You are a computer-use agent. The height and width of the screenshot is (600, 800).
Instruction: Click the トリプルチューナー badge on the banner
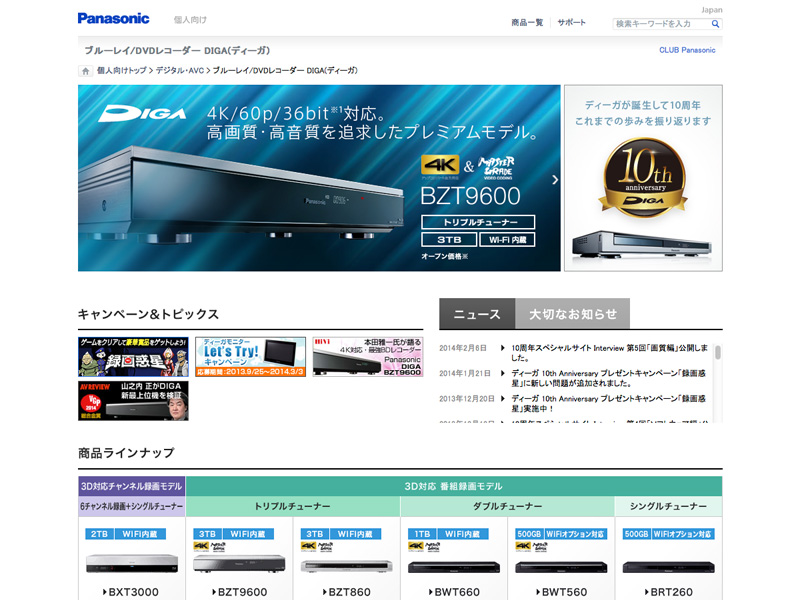coord(478,222)
